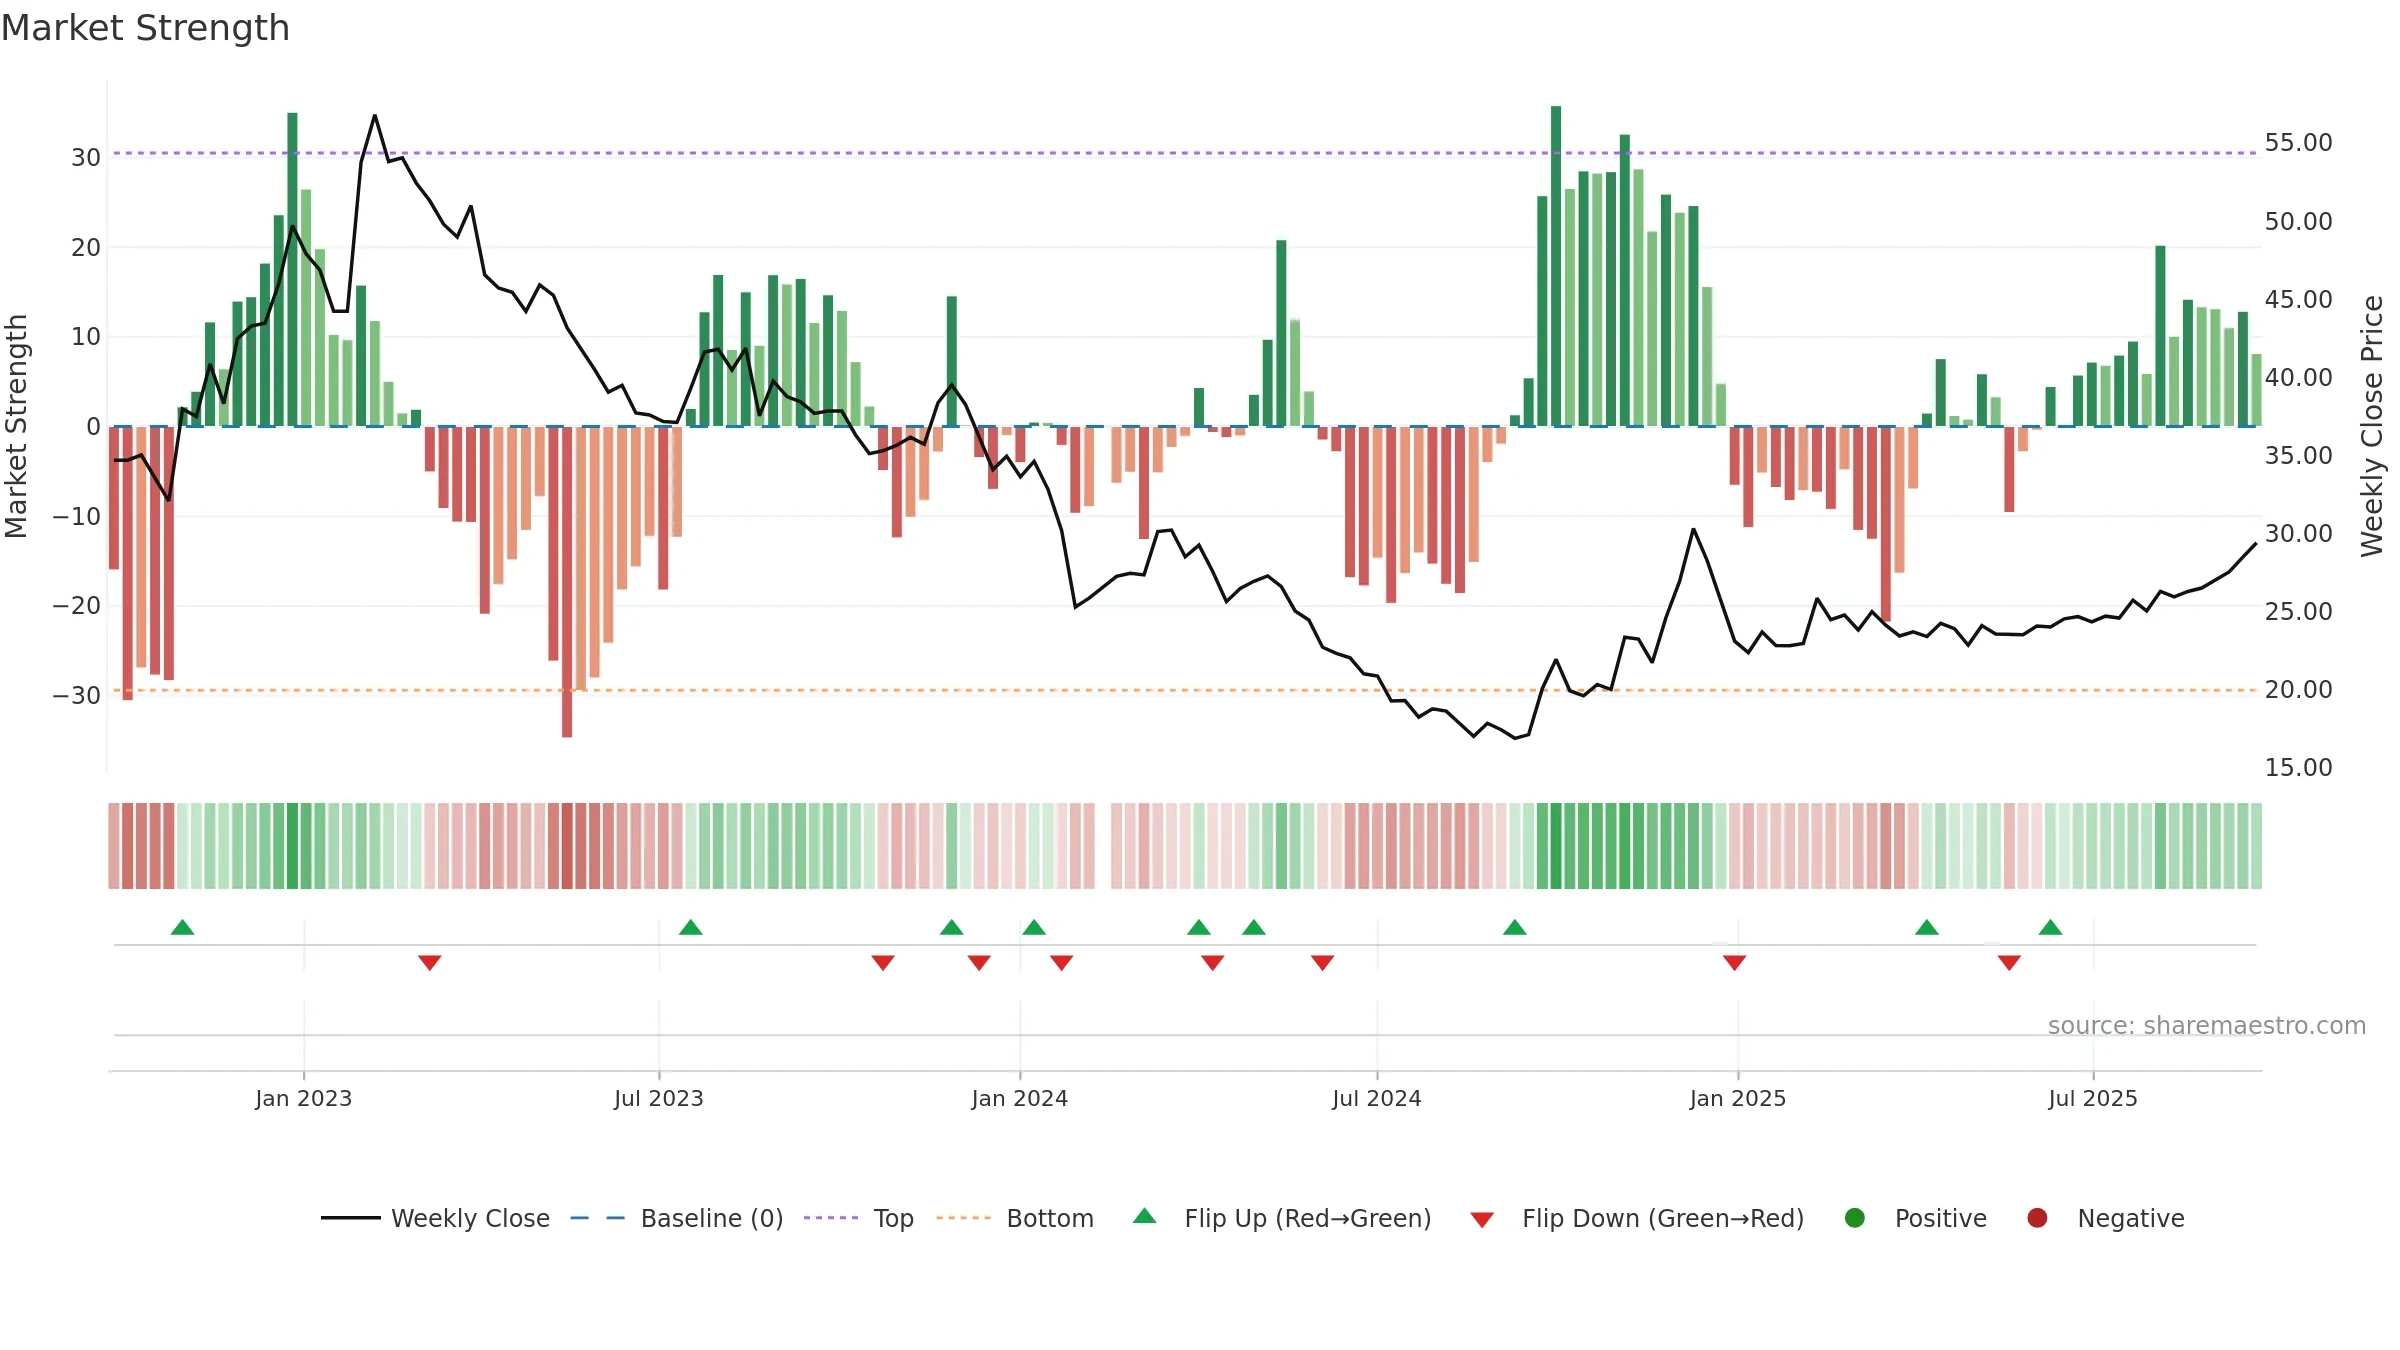Click the 55.00 price axis tick
The image size is (2400, 1350).
pyautogui.click(x=2298, y=143)
